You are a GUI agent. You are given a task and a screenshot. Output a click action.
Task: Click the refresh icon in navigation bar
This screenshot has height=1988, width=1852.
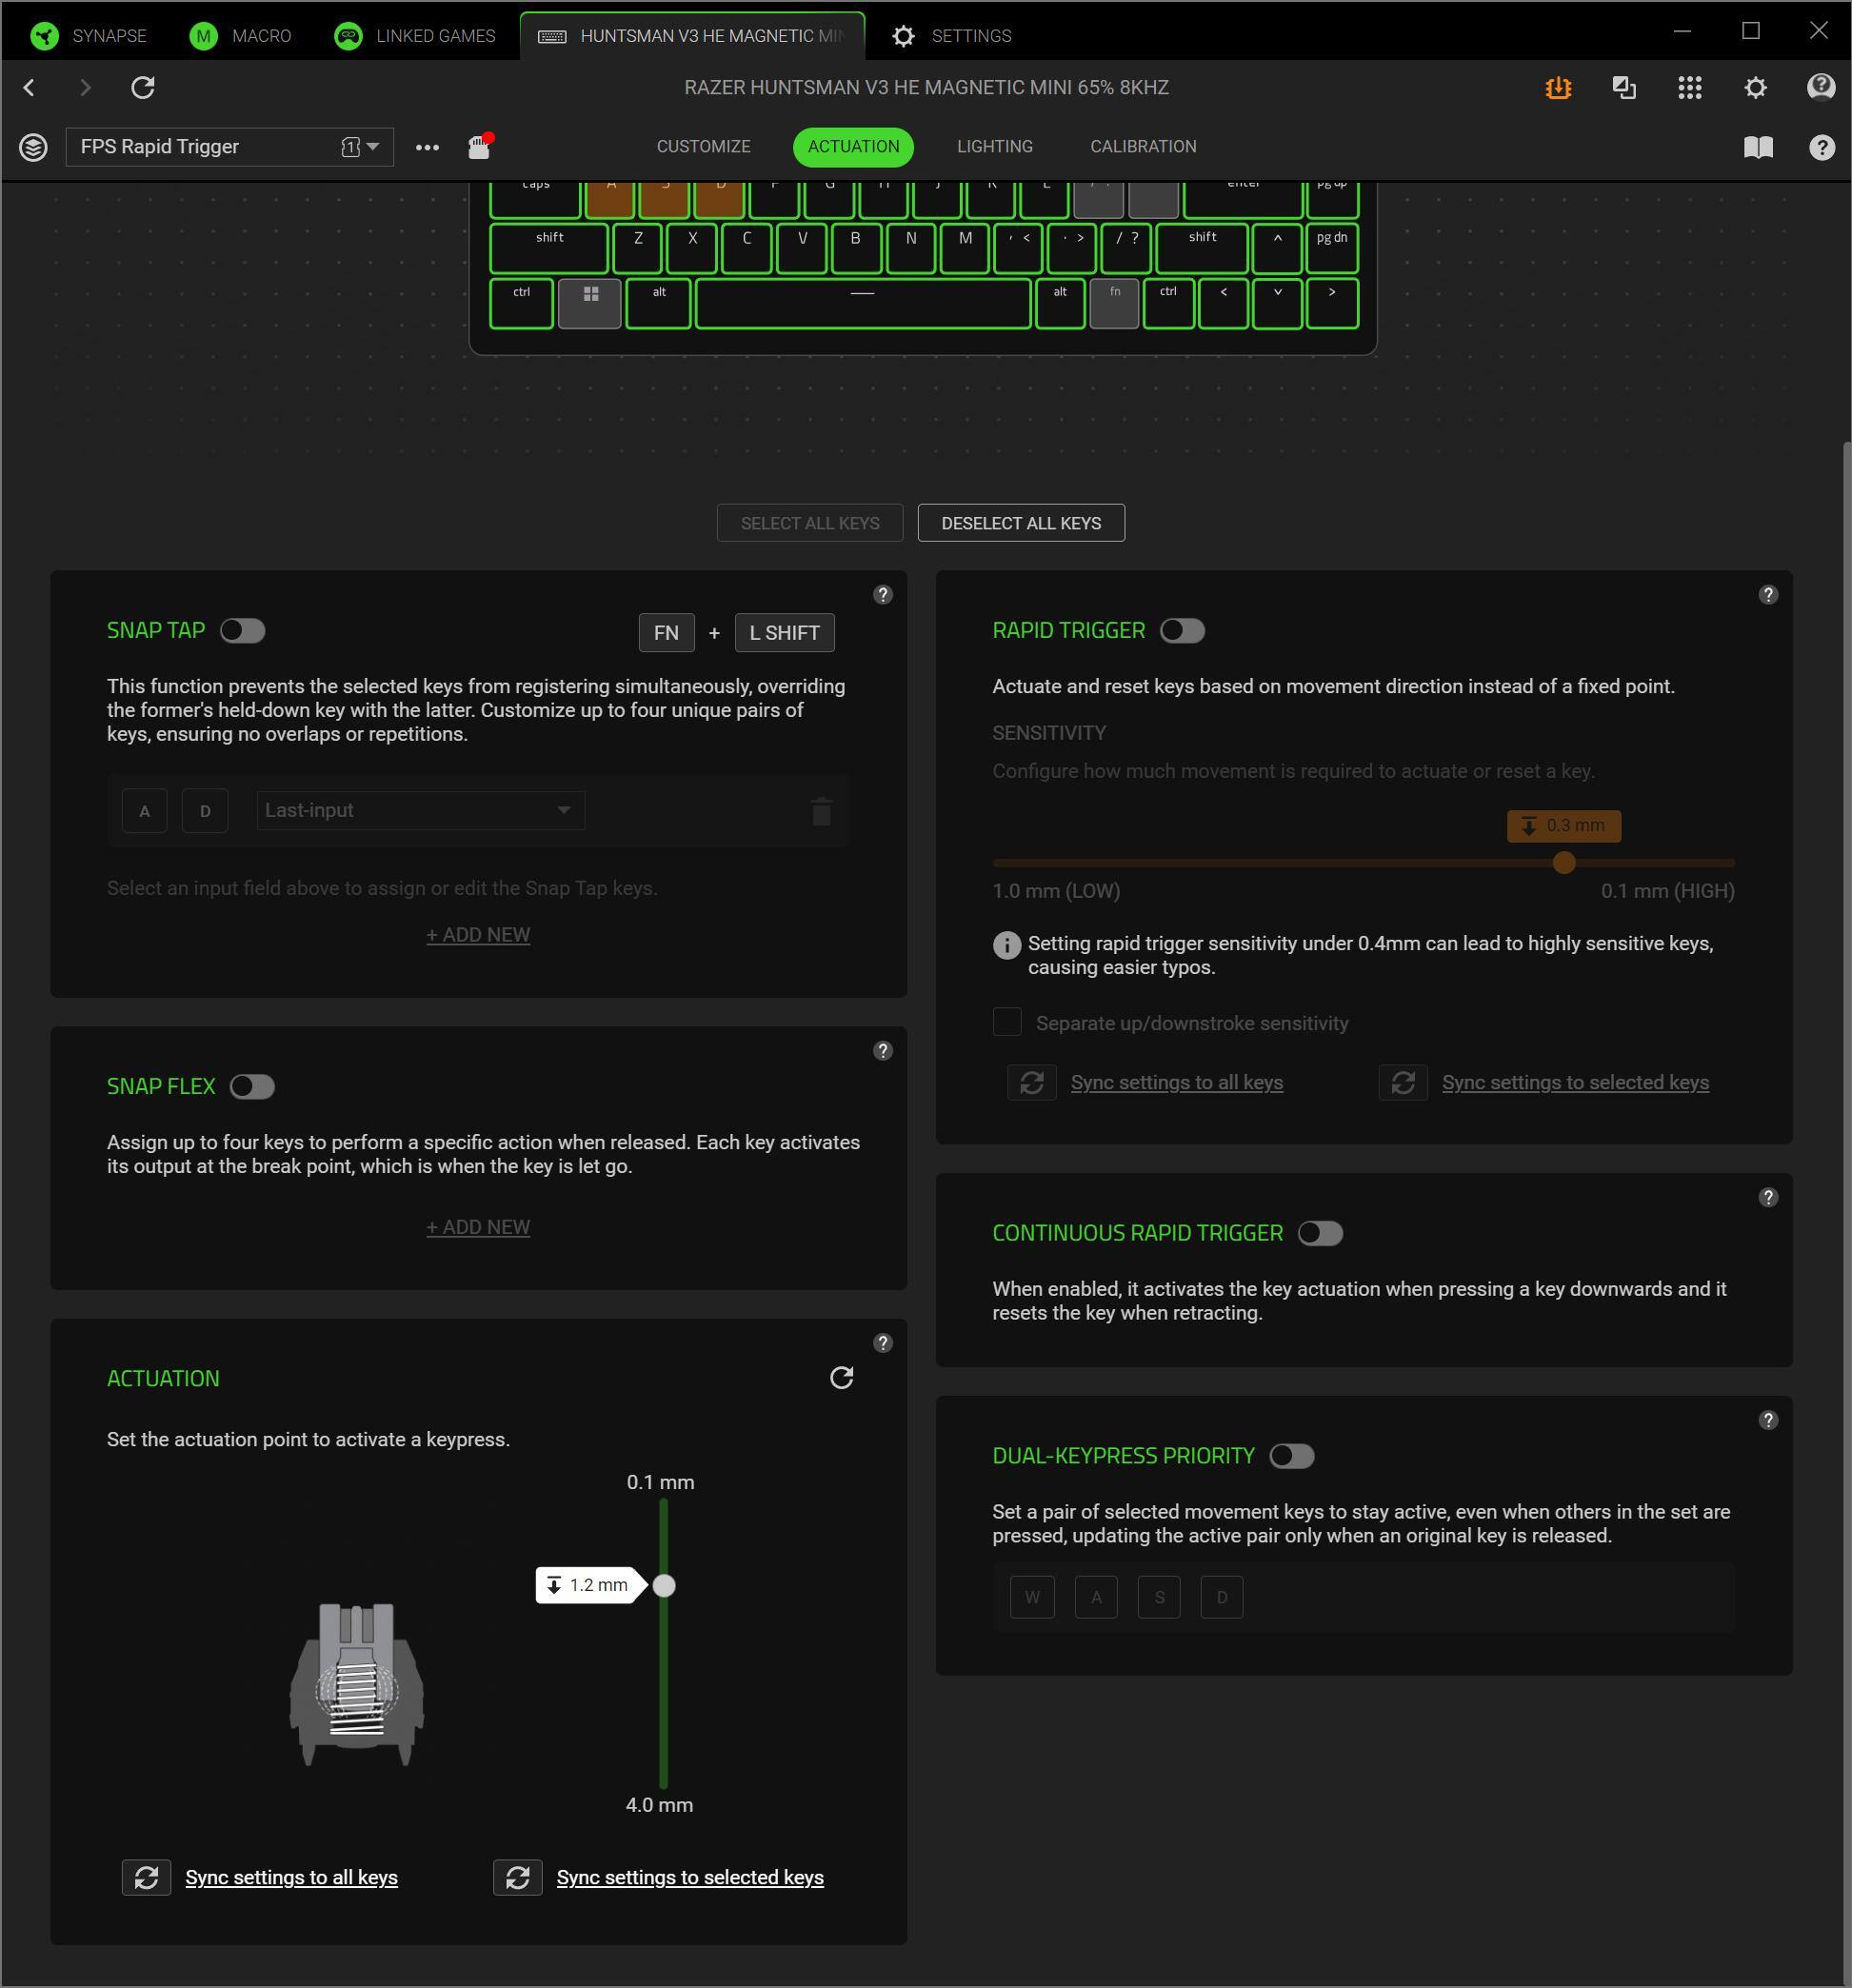[x=143, y=88]
